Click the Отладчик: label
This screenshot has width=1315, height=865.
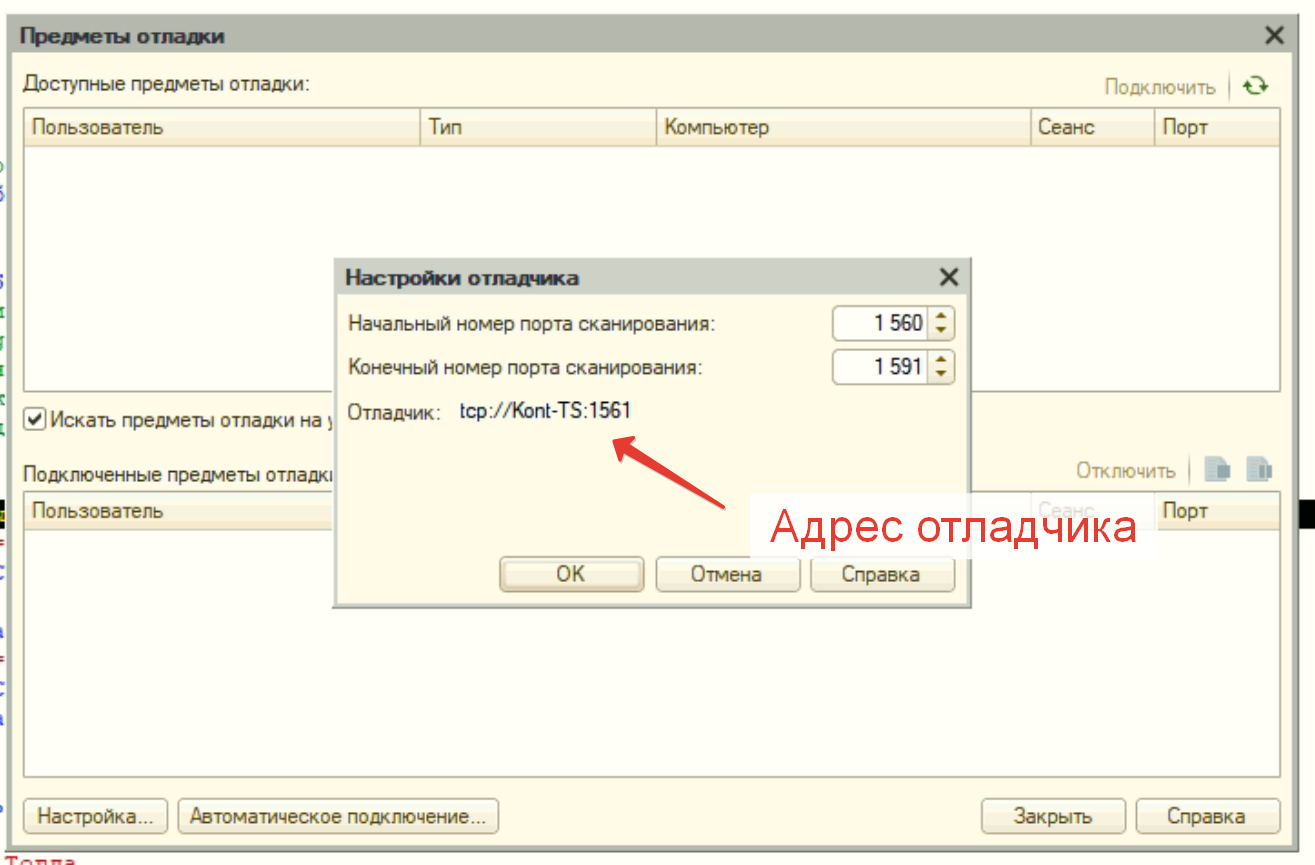click(394, 411)
